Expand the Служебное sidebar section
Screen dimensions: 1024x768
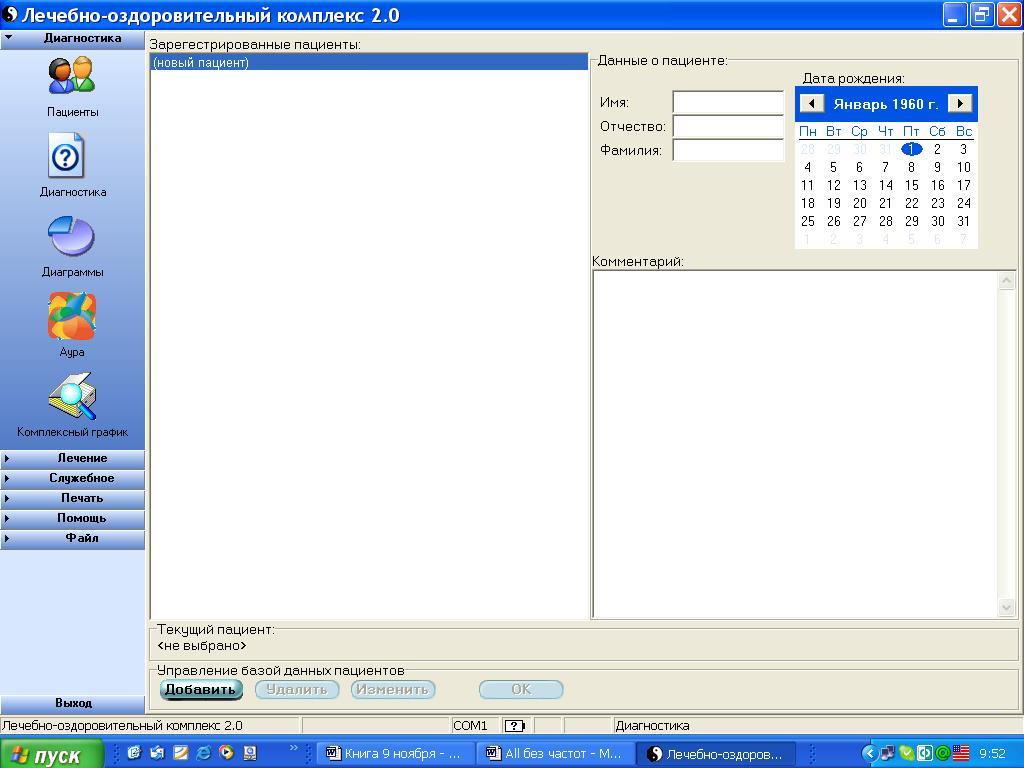tap(73, 478)
